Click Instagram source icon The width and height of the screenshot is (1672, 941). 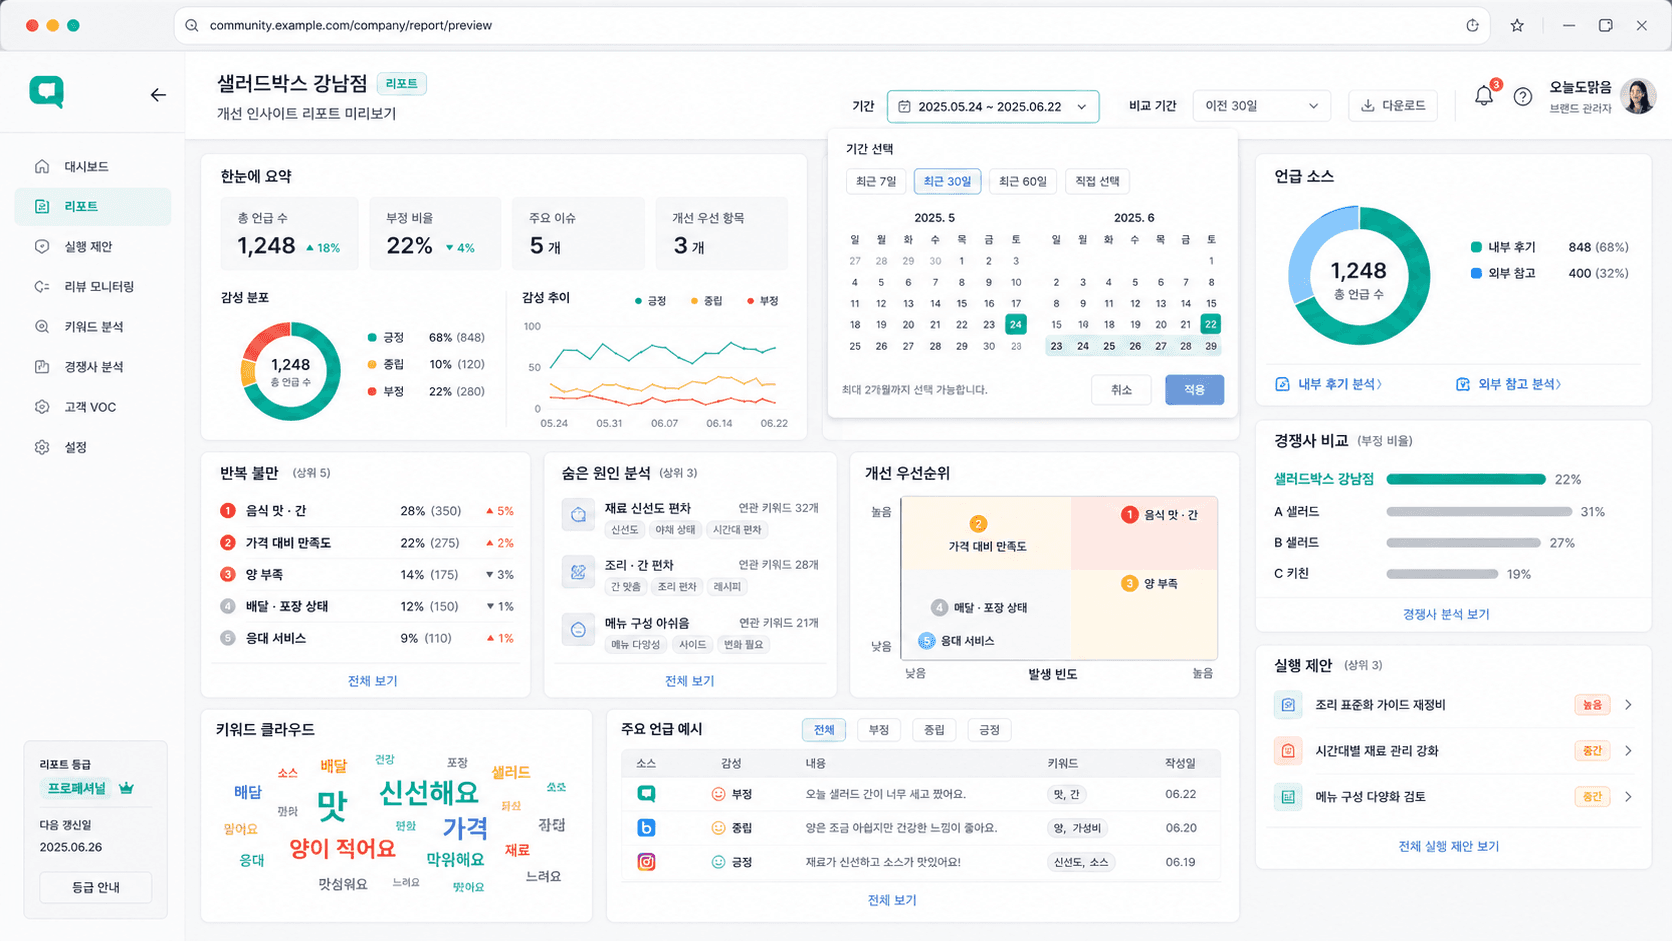tap(647, 861)
